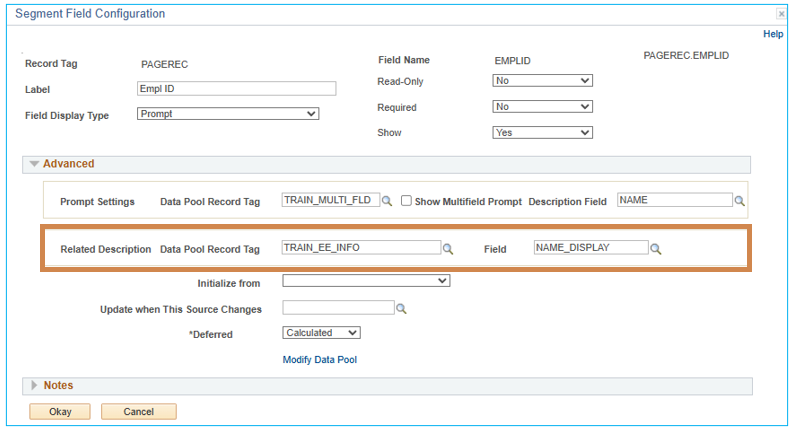Viewport: 792px width, 431px height.
Task: Click the Update when This Source Changes input
Action: tap(338, 307)
